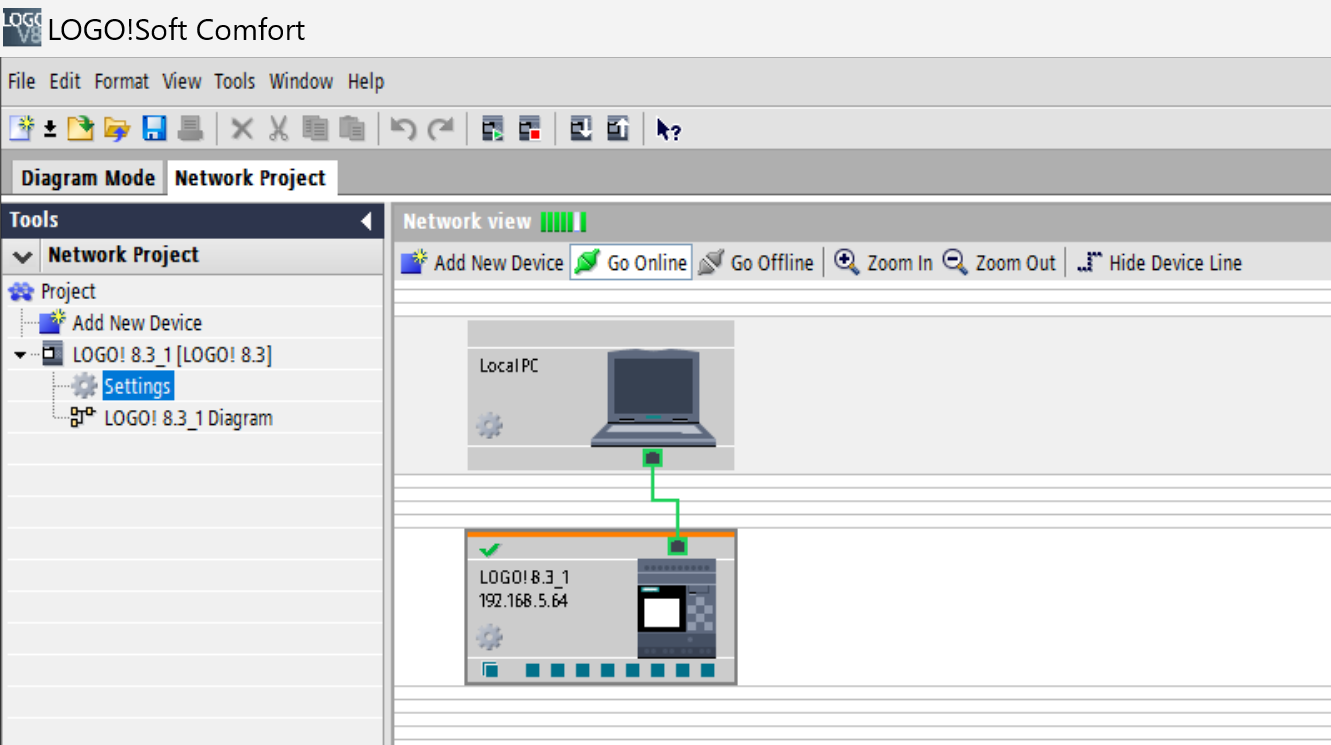Collapse the LOGO! 8.3_1 tree node
The width and height of the screenshot is (1331, 745).
click(x=20, y=355)
